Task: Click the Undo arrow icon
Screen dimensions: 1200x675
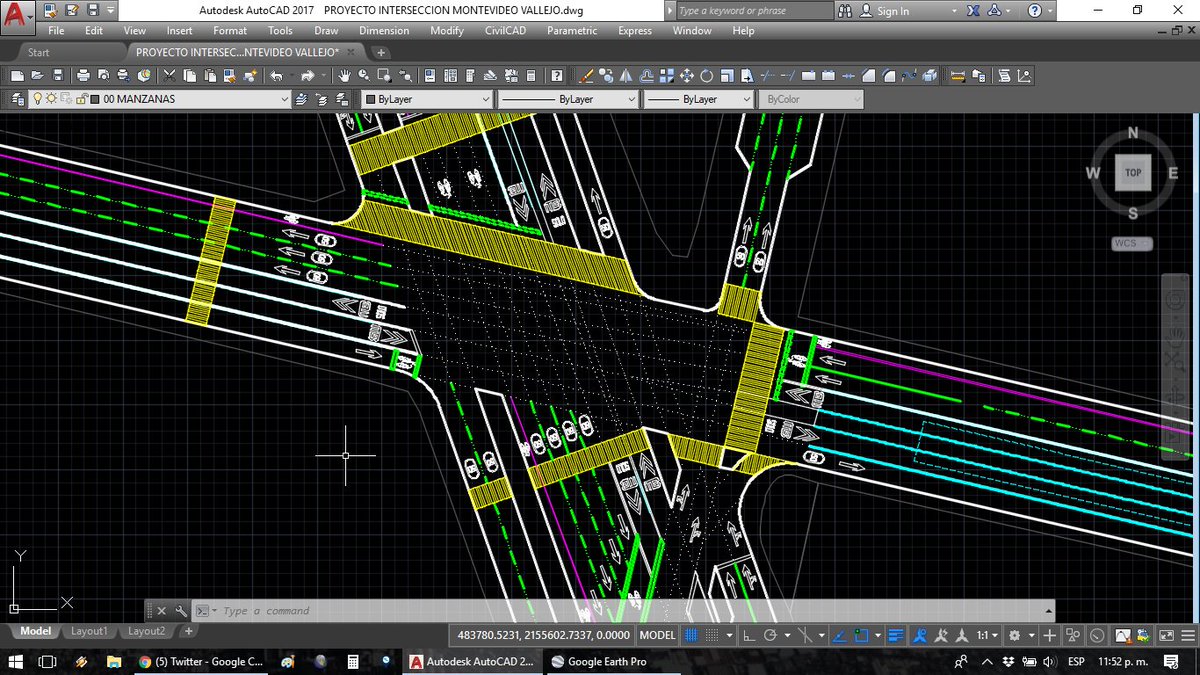Action: coord(277,75)
